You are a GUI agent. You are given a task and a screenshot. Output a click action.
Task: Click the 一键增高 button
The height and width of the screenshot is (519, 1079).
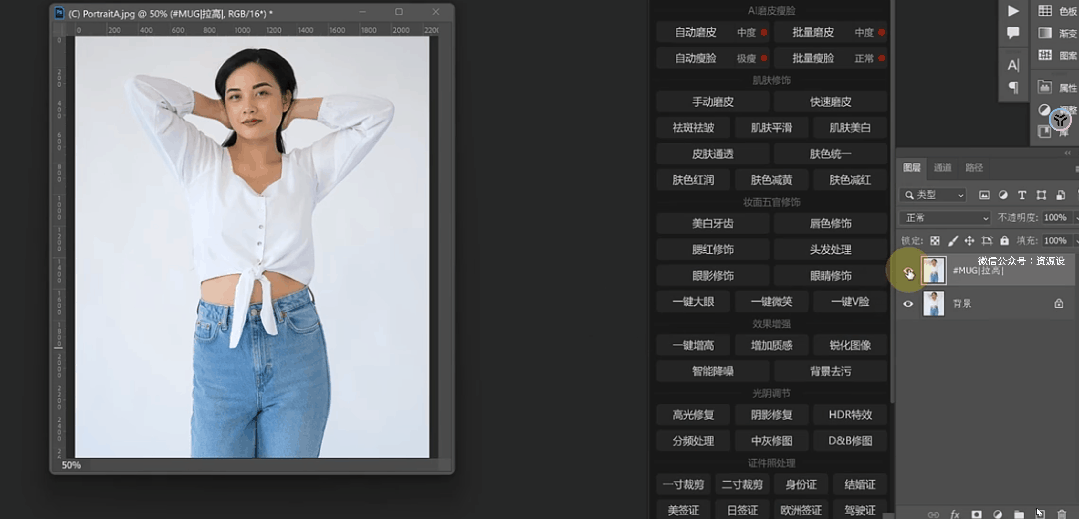click(x=693, y=345)
